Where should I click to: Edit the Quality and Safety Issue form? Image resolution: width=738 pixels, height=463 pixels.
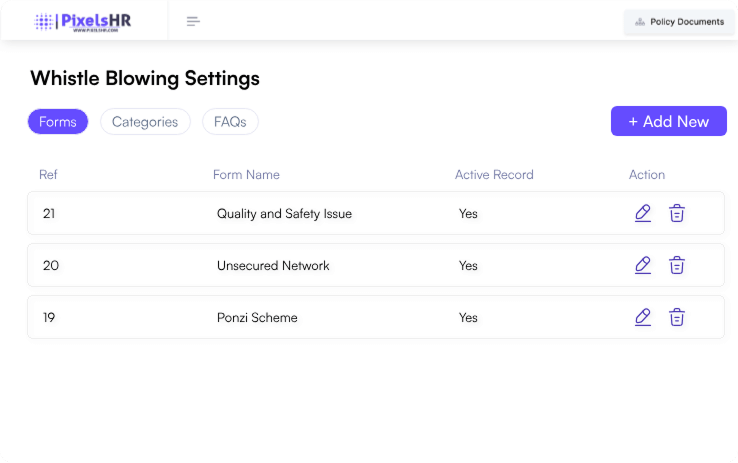point(643,213)
